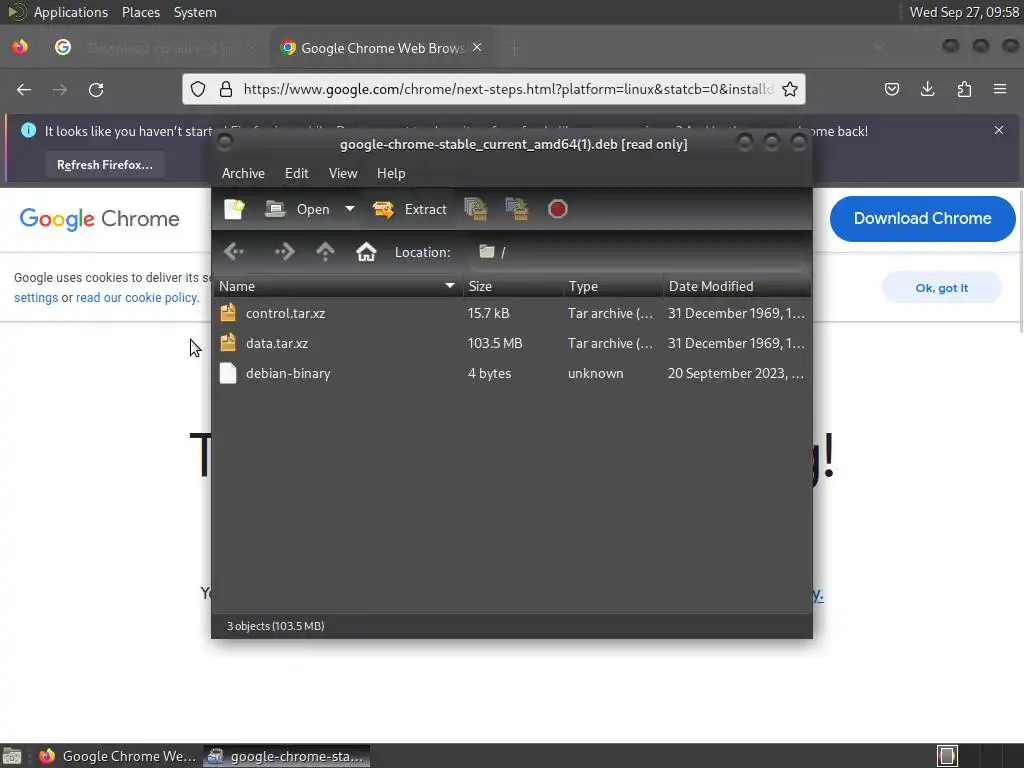Click the data.tar.xz archive icon
Image resolution: width=1024 pixels, height=768 pixels.
[x=228, y=343]
